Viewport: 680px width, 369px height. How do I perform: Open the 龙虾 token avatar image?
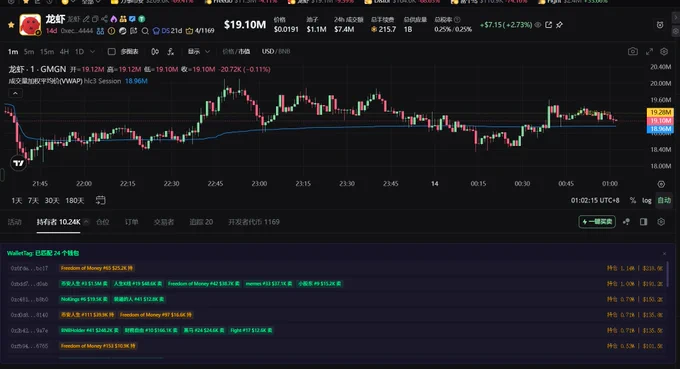[x=30, y=25]
